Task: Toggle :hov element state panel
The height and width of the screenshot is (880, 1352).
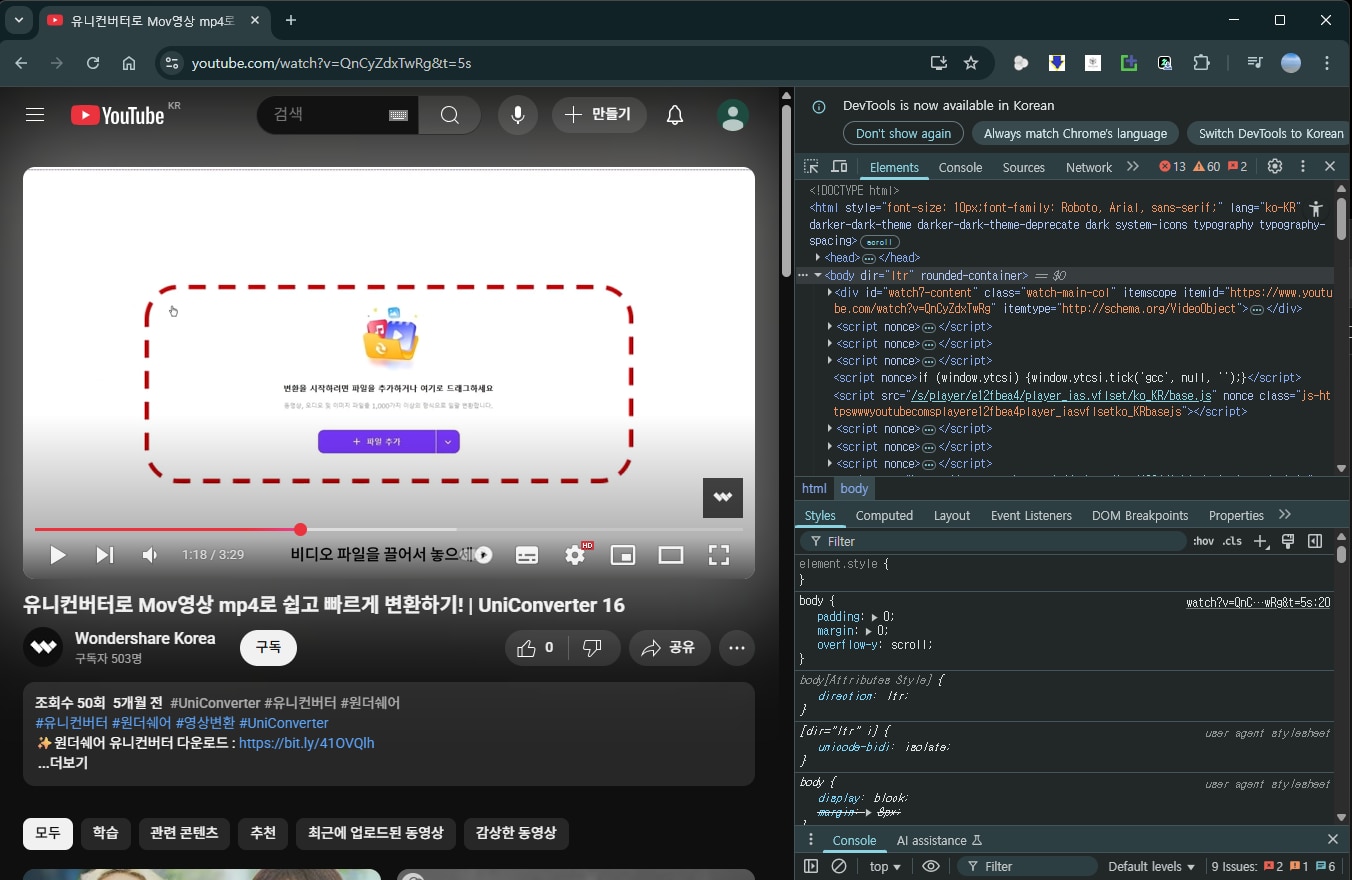Action: coord(1203,541)
